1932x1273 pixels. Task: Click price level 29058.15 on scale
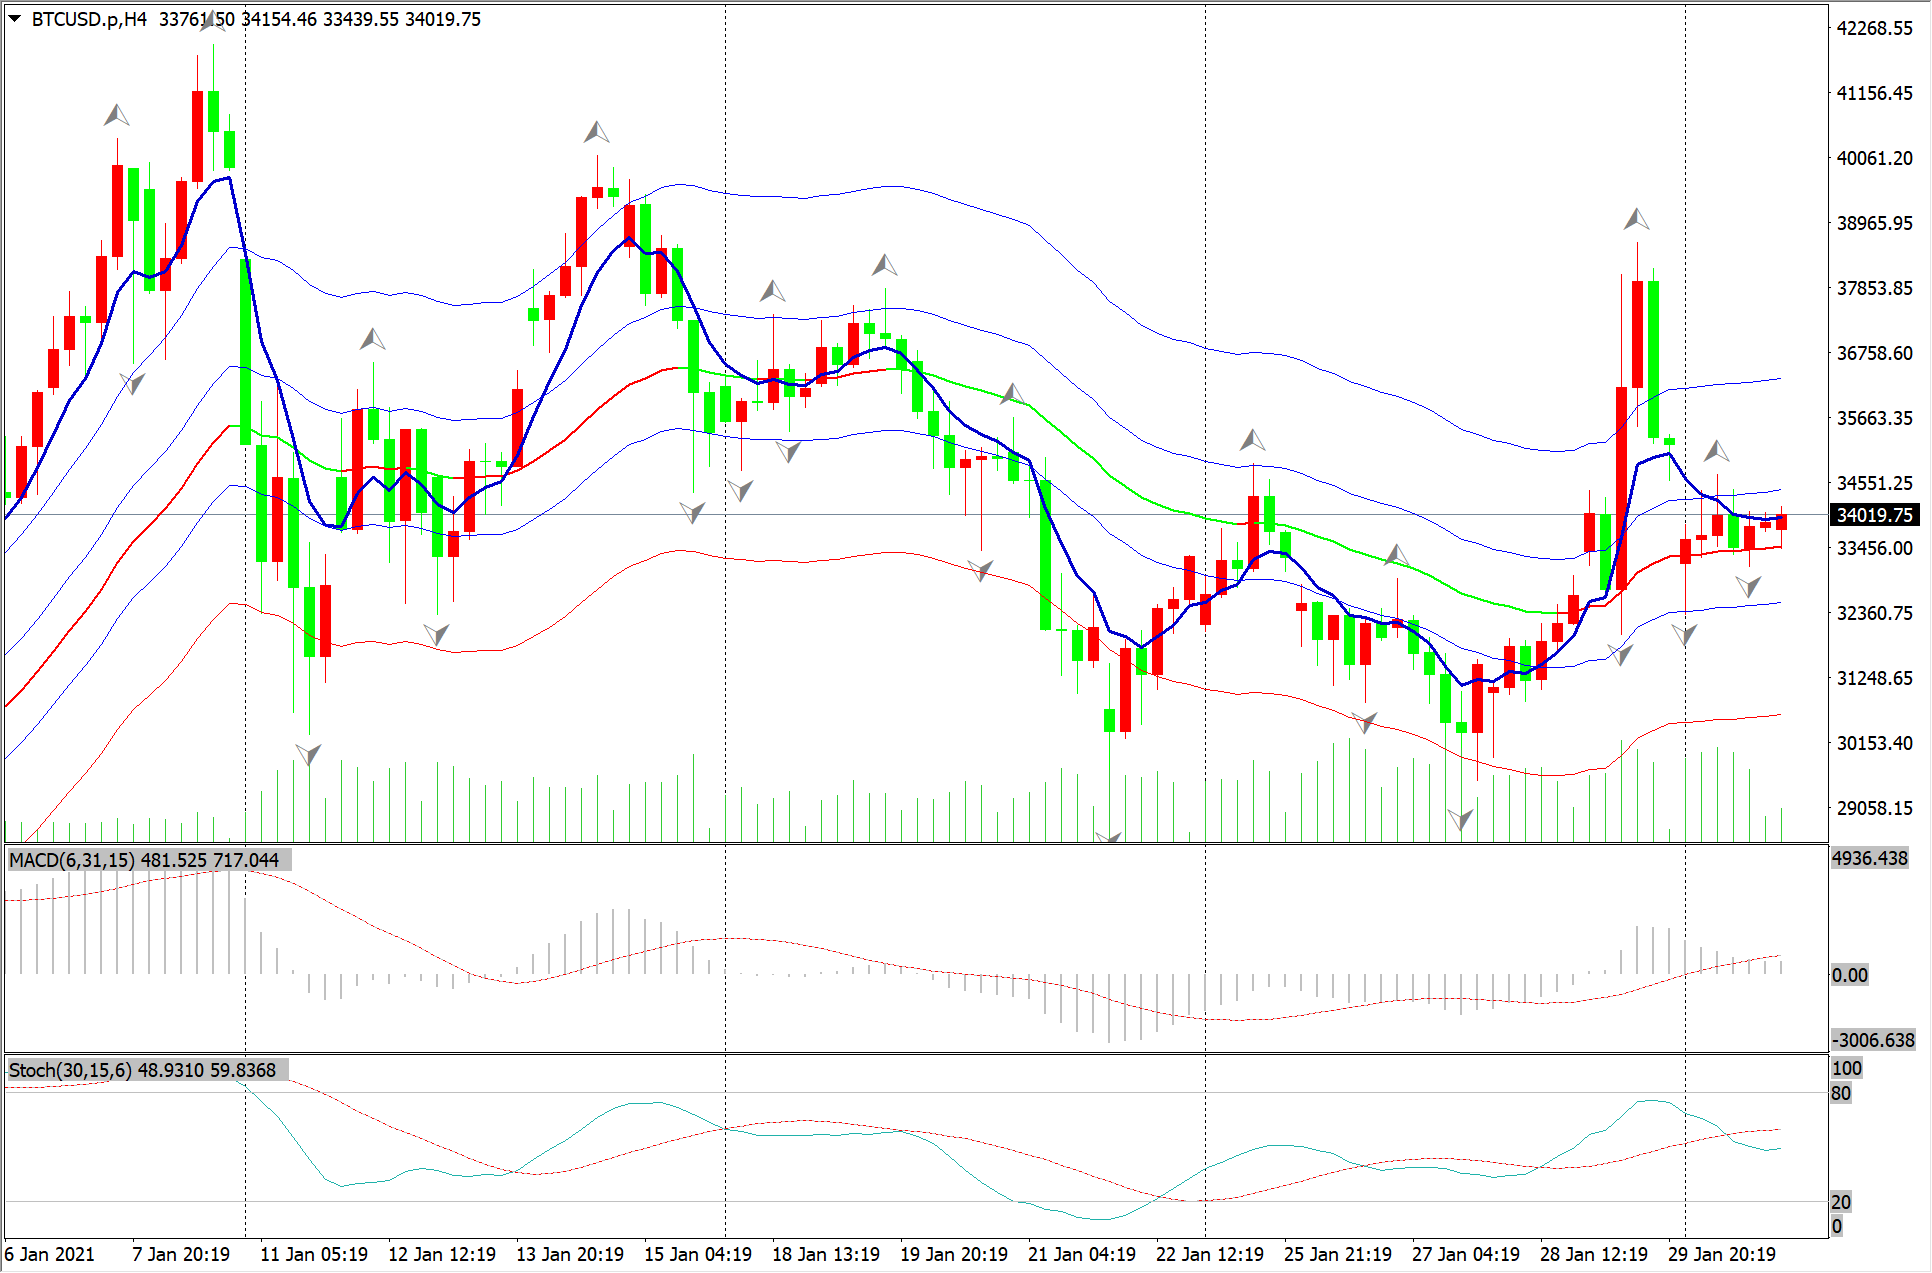1875,808
